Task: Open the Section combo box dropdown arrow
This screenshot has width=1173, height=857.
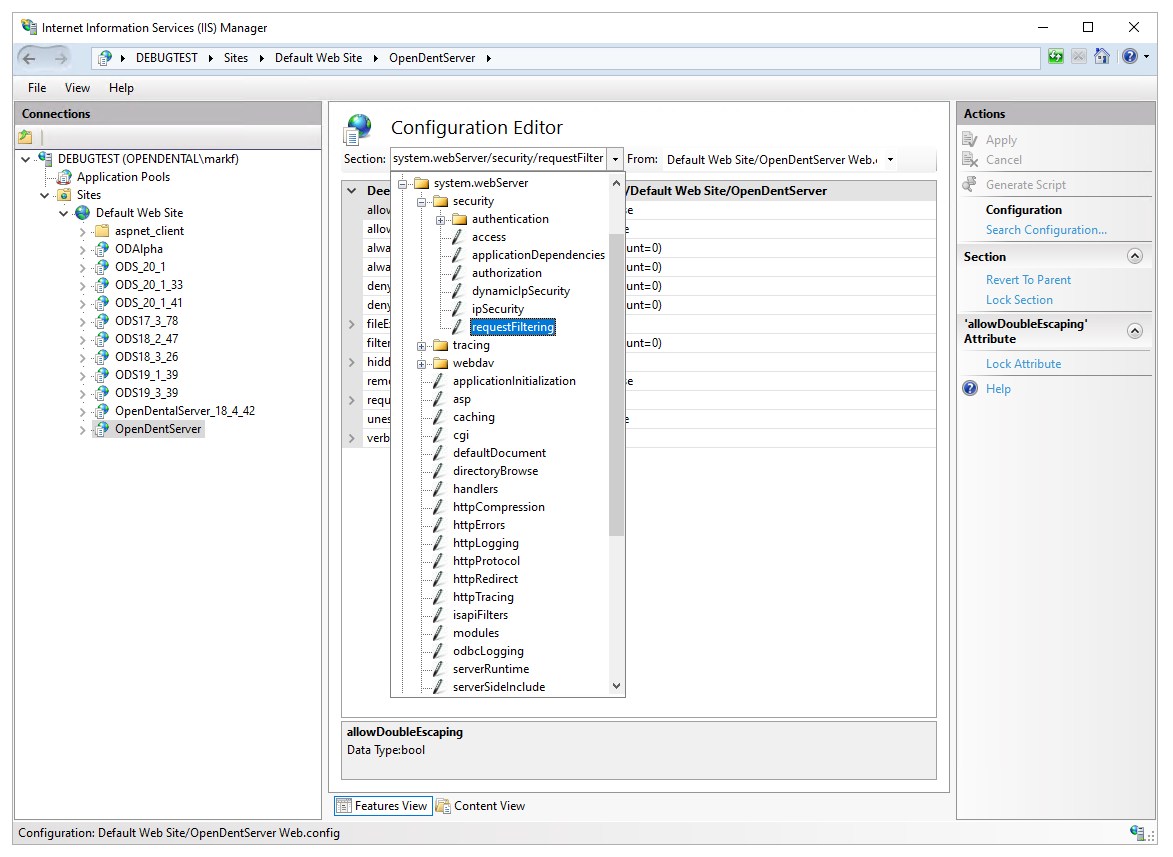Action: (x=615, y=159)
